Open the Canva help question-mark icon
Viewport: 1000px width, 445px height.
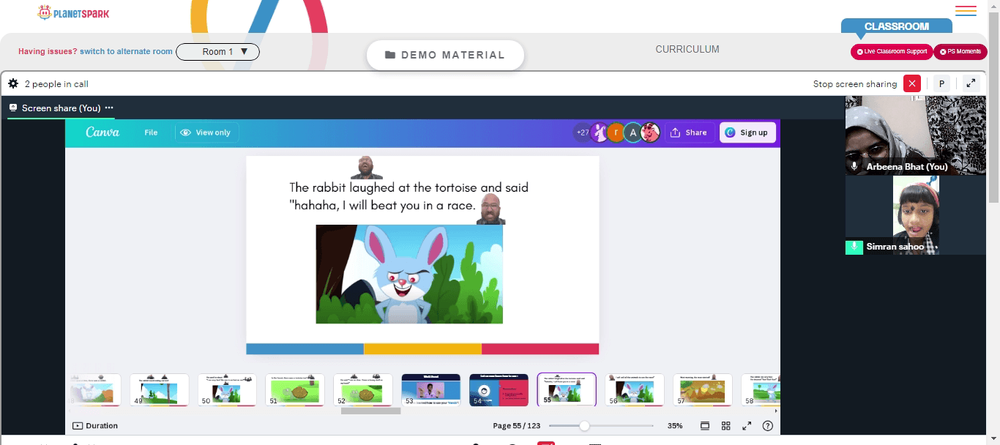point(768,426)
